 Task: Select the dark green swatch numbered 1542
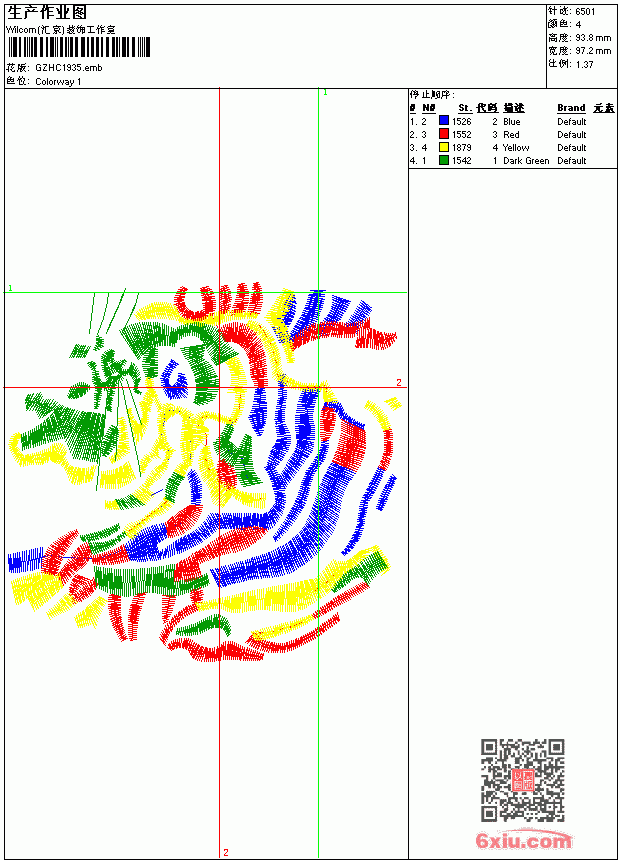pos(444,160)
